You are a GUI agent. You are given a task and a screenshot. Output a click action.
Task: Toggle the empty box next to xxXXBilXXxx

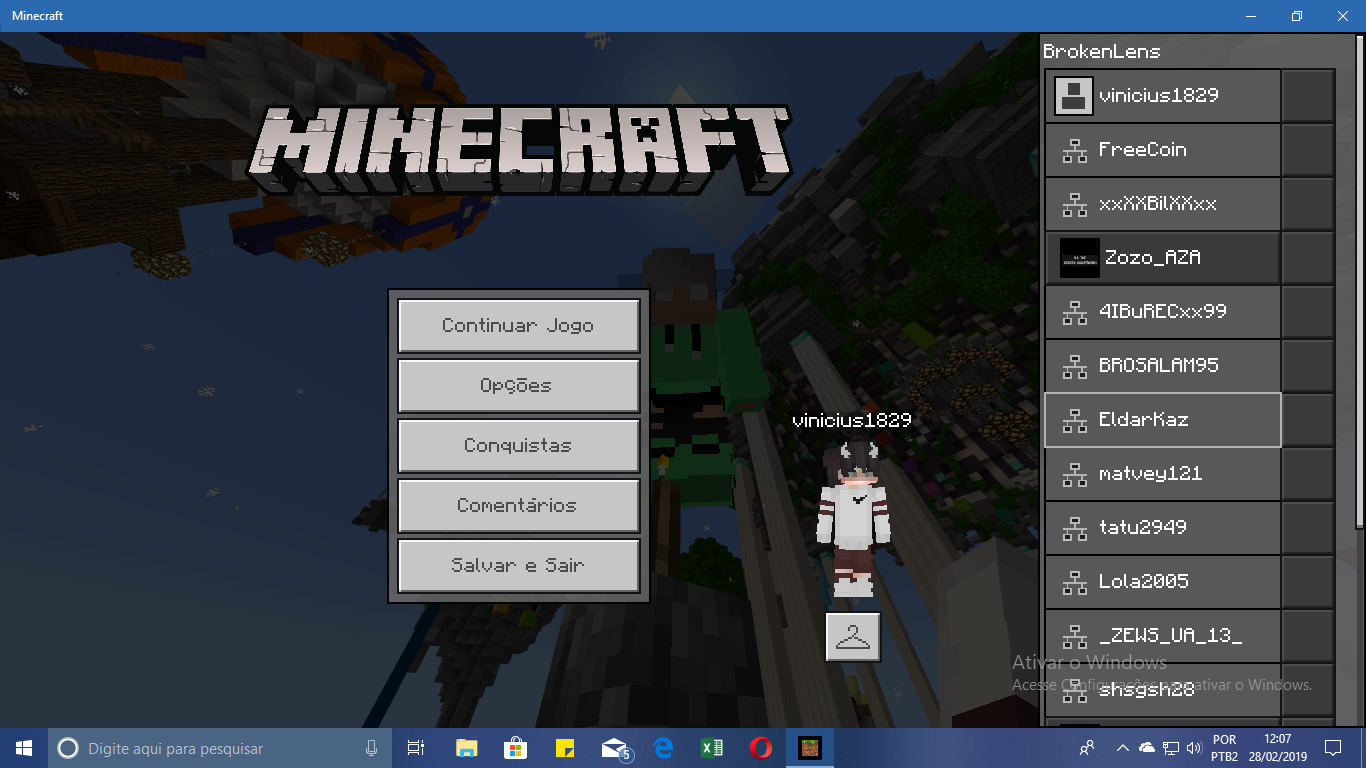point(1308,204)
